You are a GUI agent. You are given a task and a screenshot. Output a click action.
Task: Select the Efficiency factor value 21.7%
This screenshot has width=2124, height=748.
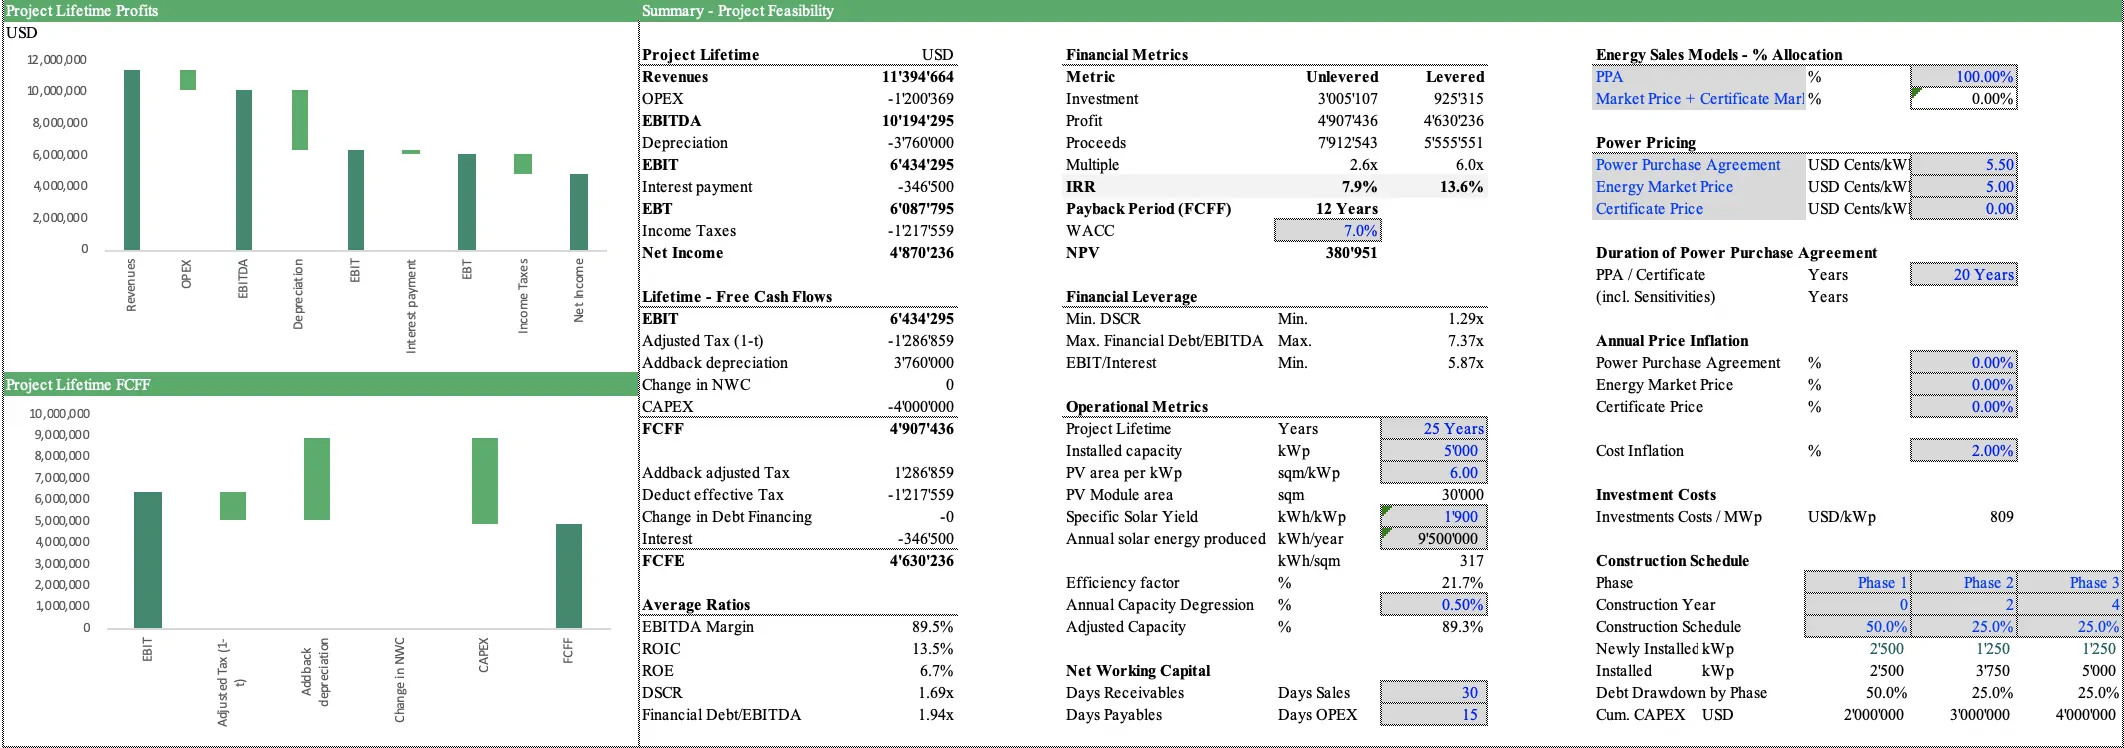[x=1463, y=583]
